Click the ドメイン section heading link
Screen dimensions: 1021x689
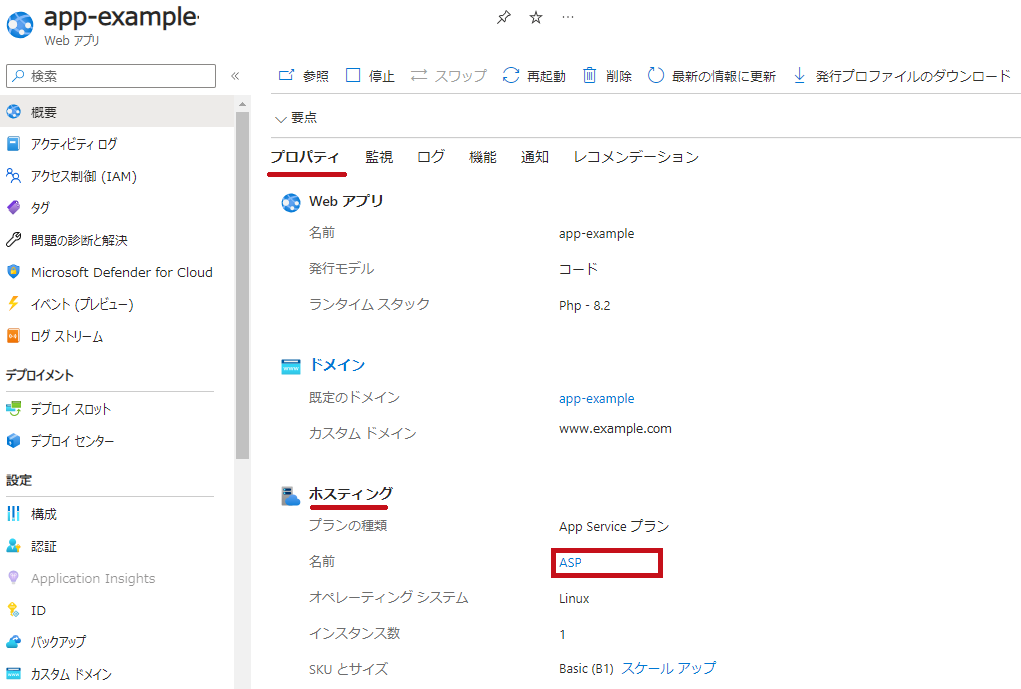(337, 365)
